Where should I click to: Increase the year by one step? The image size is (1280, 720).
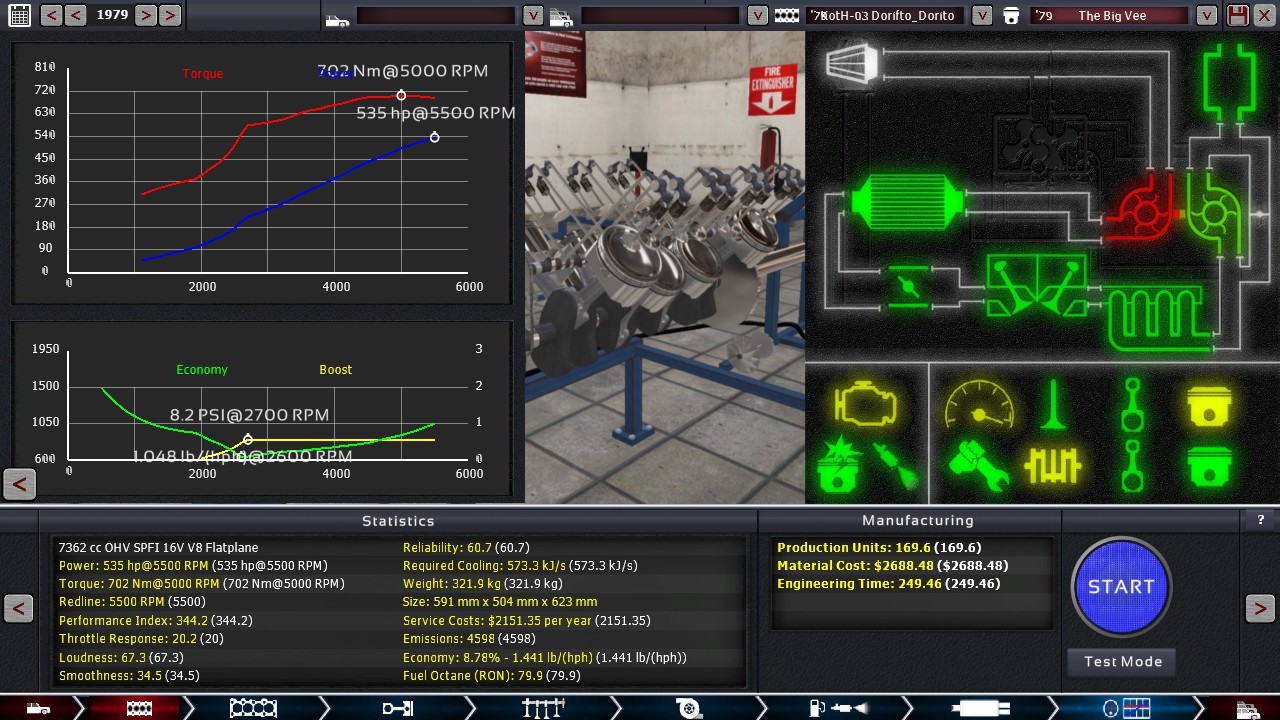146,15
